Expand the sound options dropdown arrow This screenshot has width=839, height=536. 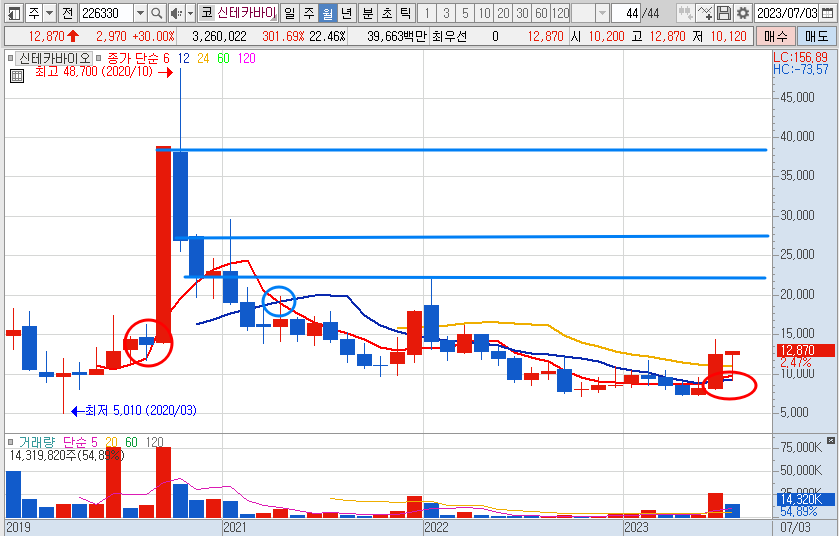190,13
